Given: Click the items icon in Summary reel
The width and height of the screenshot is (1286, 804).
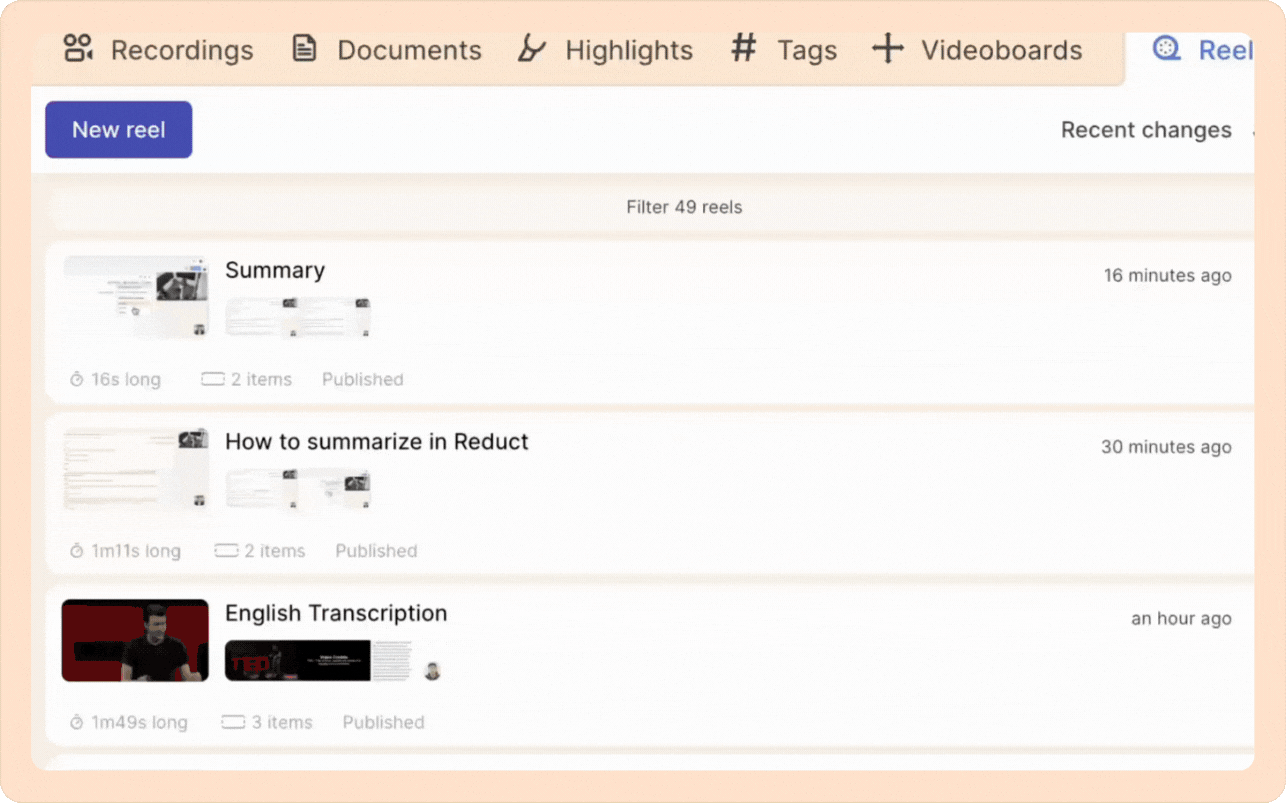Looking at the screenshot, I should pos(212,380).
